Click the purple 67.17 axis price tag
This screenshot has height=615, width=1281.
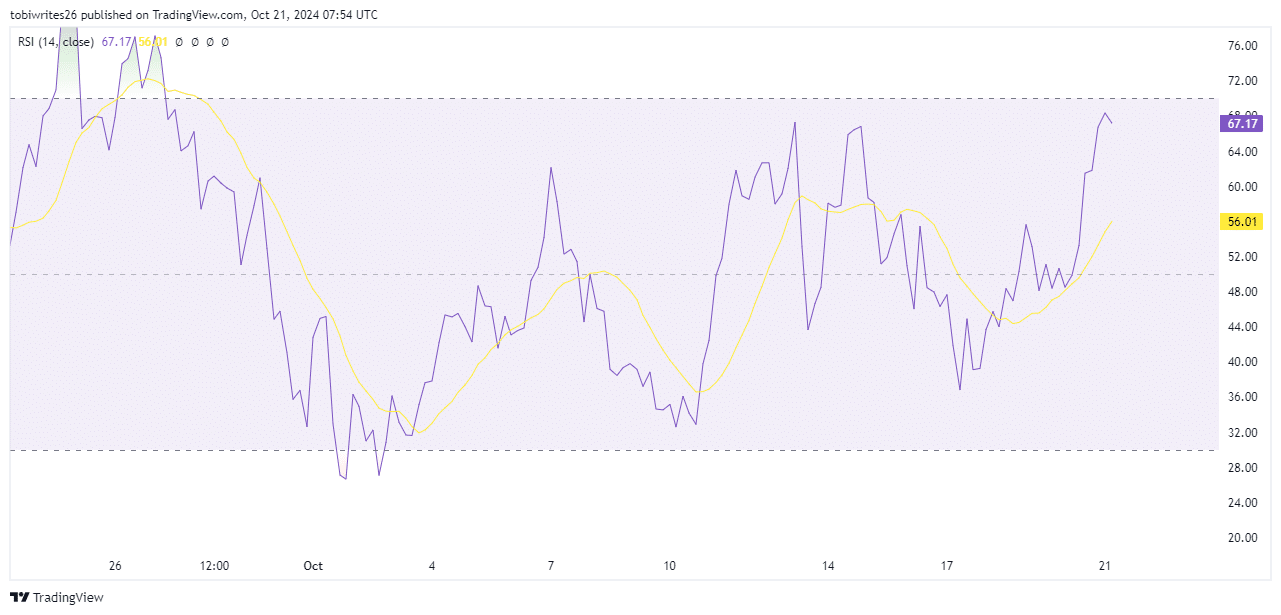(x=1241, y=124)
